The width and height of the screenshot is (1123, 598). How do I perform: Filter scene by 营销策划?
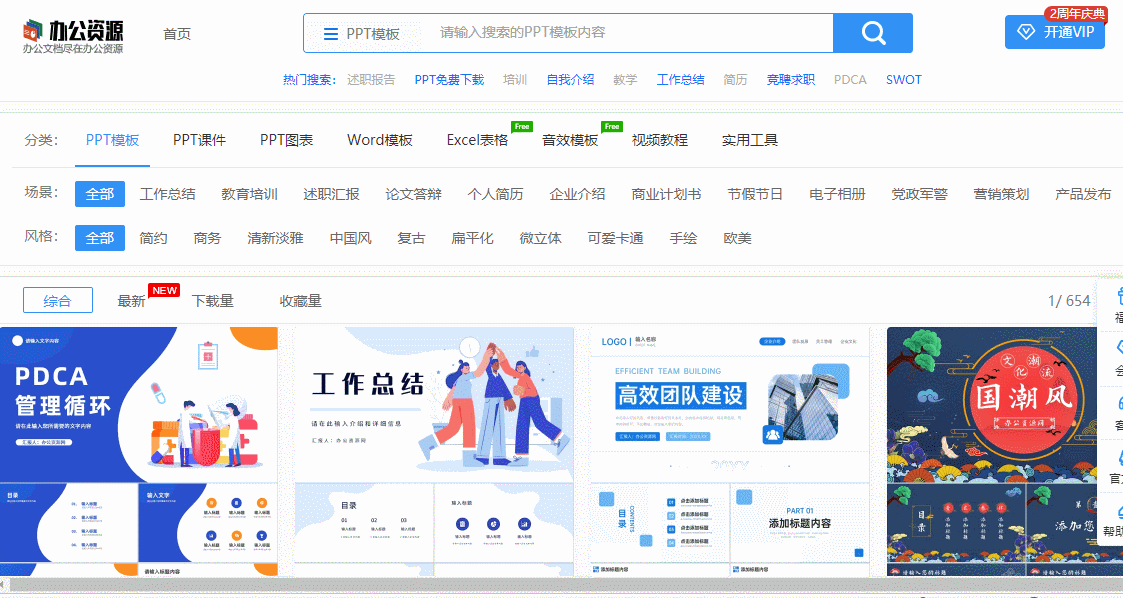[1001, 194]
